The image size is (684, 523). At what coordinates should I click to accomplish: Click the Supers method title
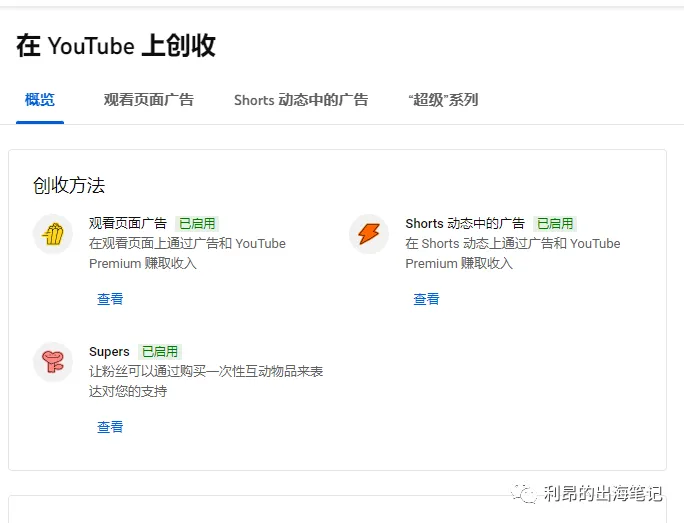[109, 352]
